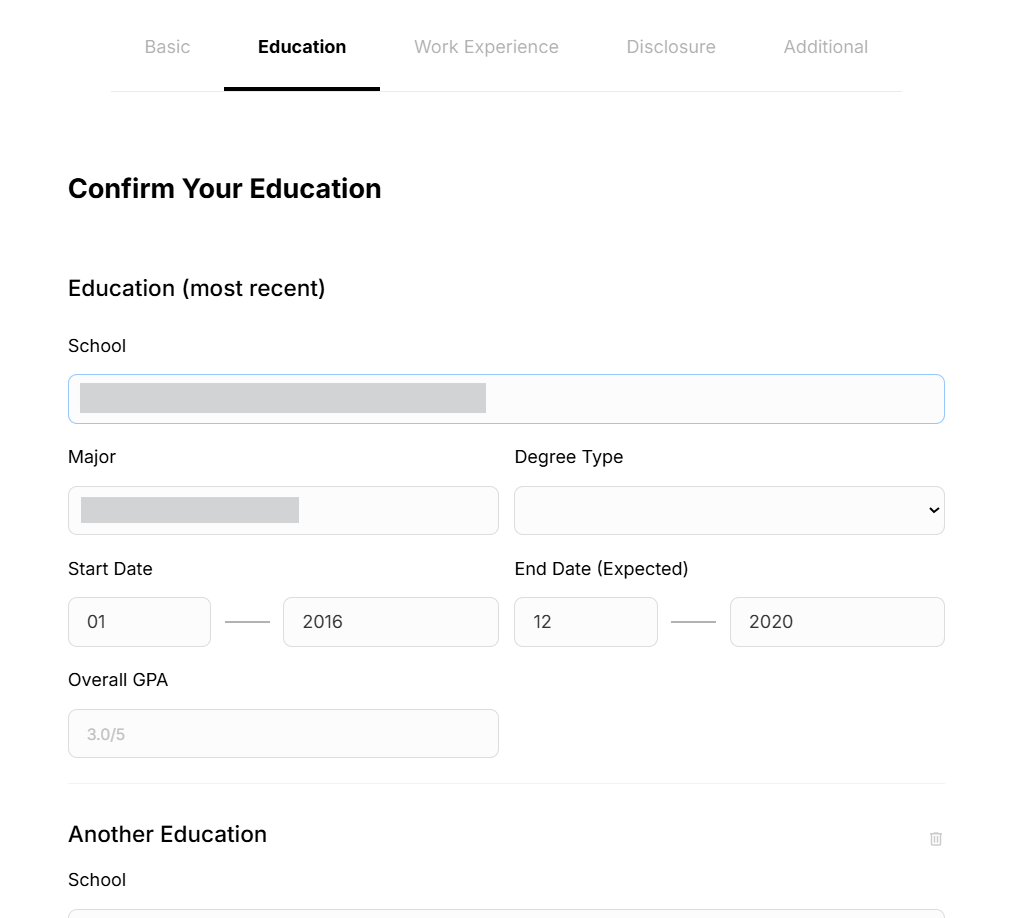Viewport: 1020px width, 918px height.
Task: Delete the Another Education entry with trash icon
Action: point(936,839)
